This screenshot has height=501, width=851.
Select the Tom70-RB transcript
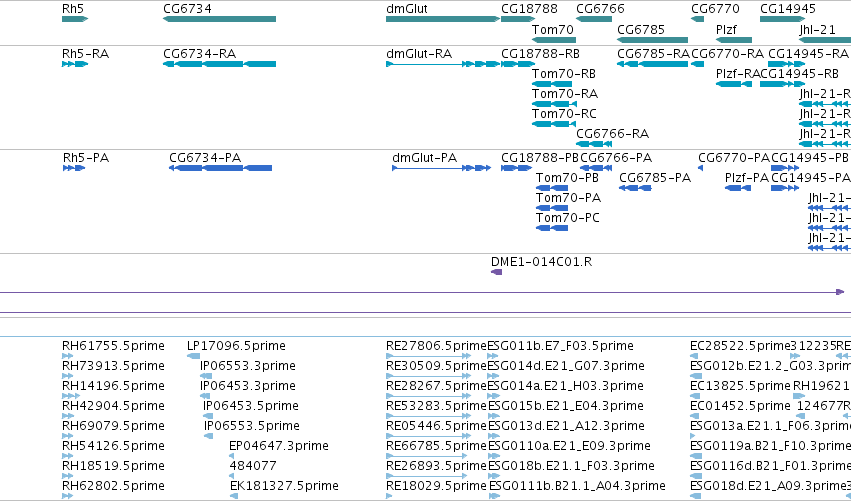click(x=552, y=84)
